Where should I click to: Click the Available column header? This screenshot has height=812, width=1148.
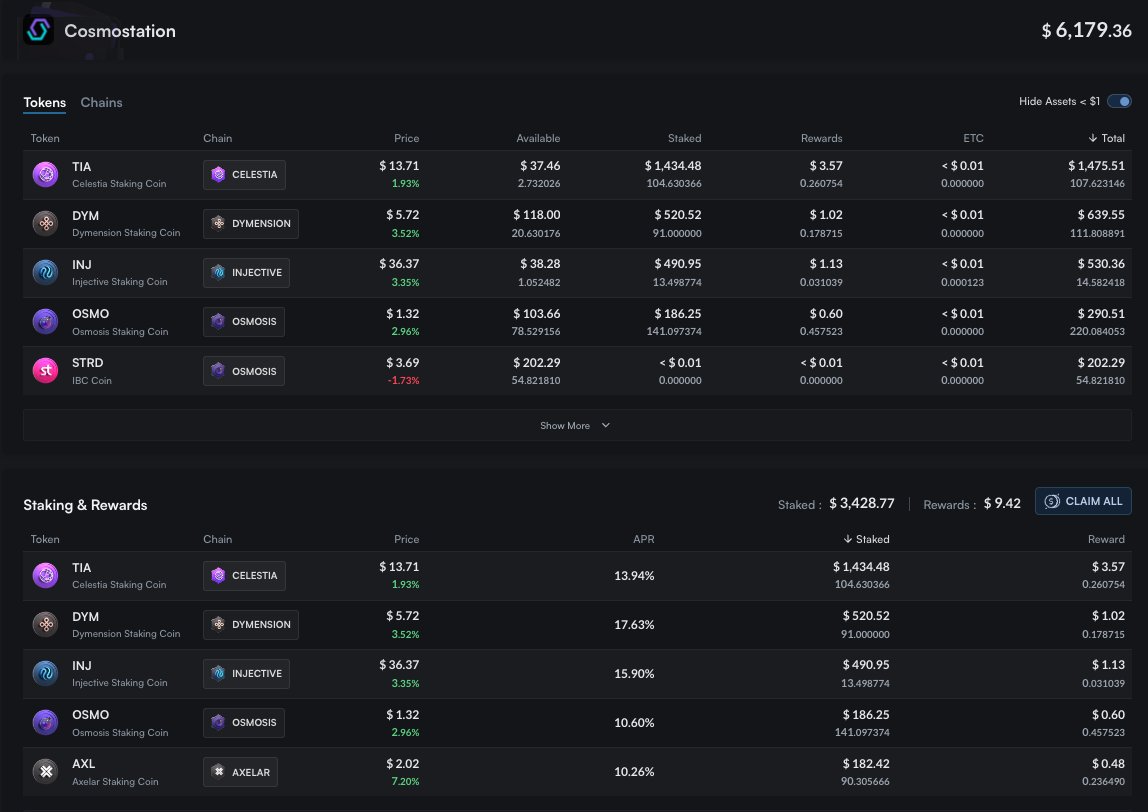(538, 138)
